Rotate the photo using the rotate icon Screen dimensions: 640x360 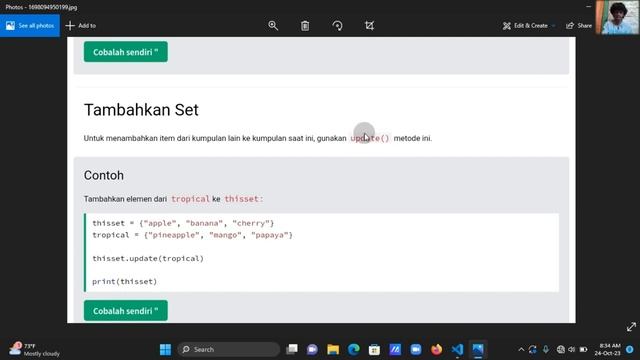click(x=337, y=26)
